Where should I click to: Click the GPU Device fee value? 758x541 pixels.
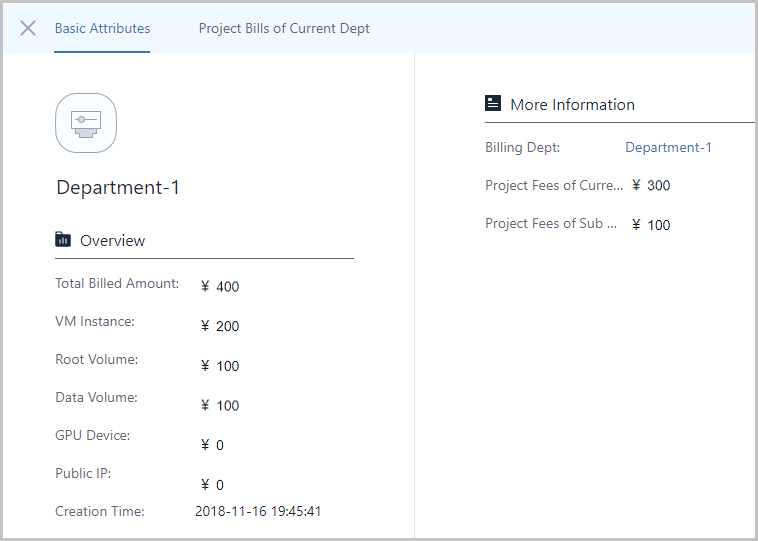coord(212,445)
